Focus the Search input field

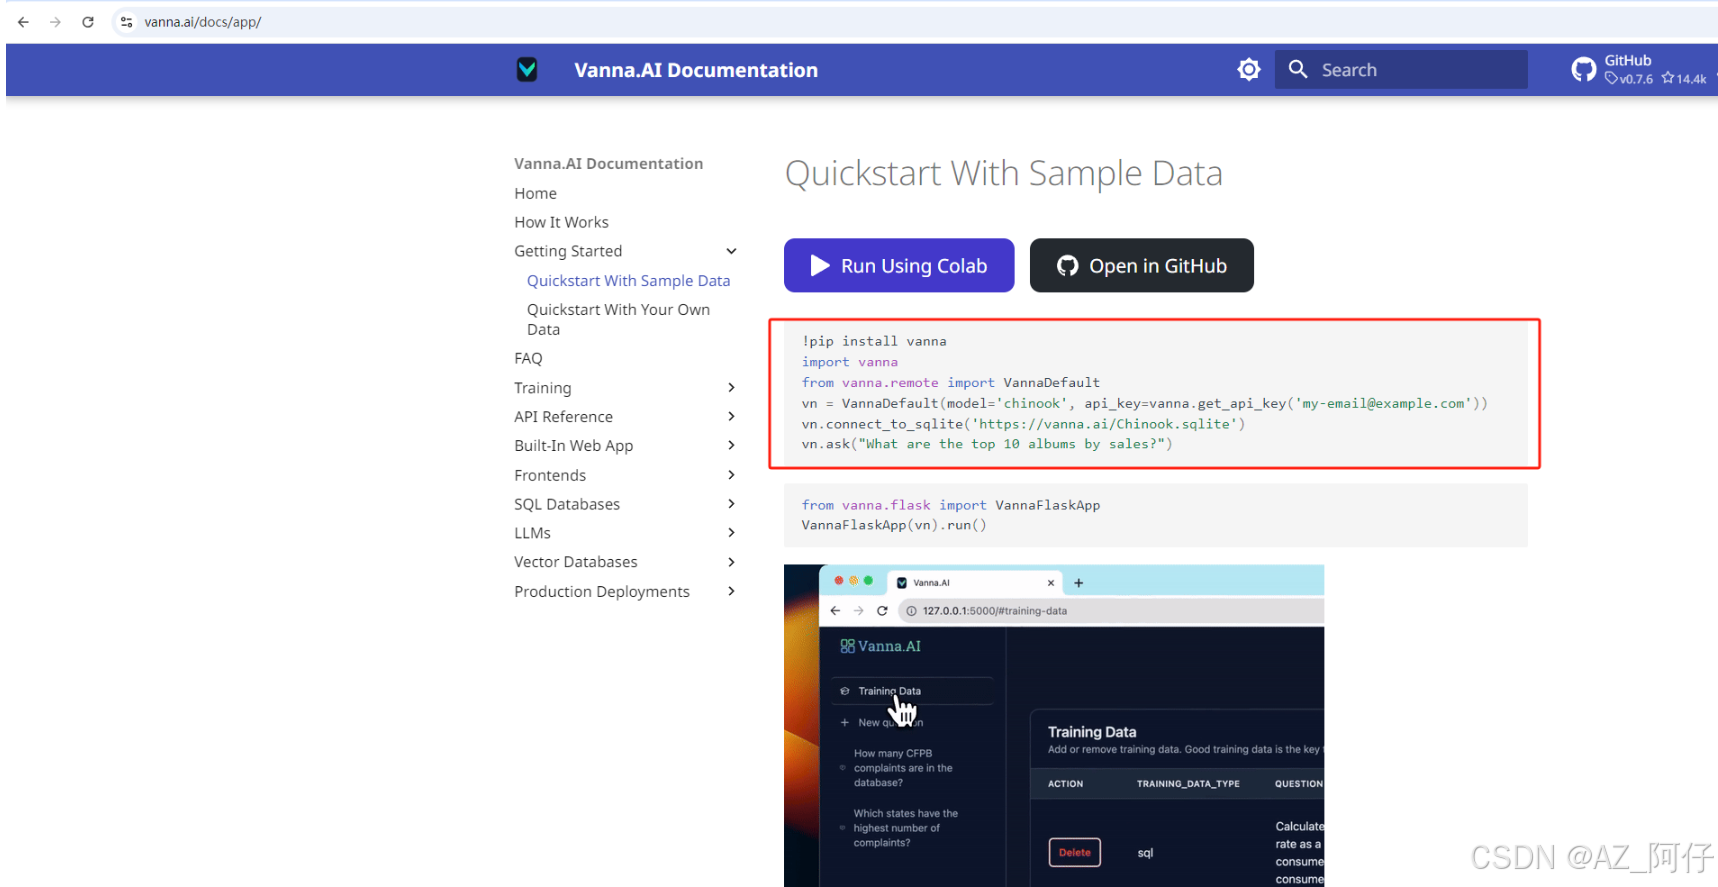pyautogui.click(x=1401, y=69)
